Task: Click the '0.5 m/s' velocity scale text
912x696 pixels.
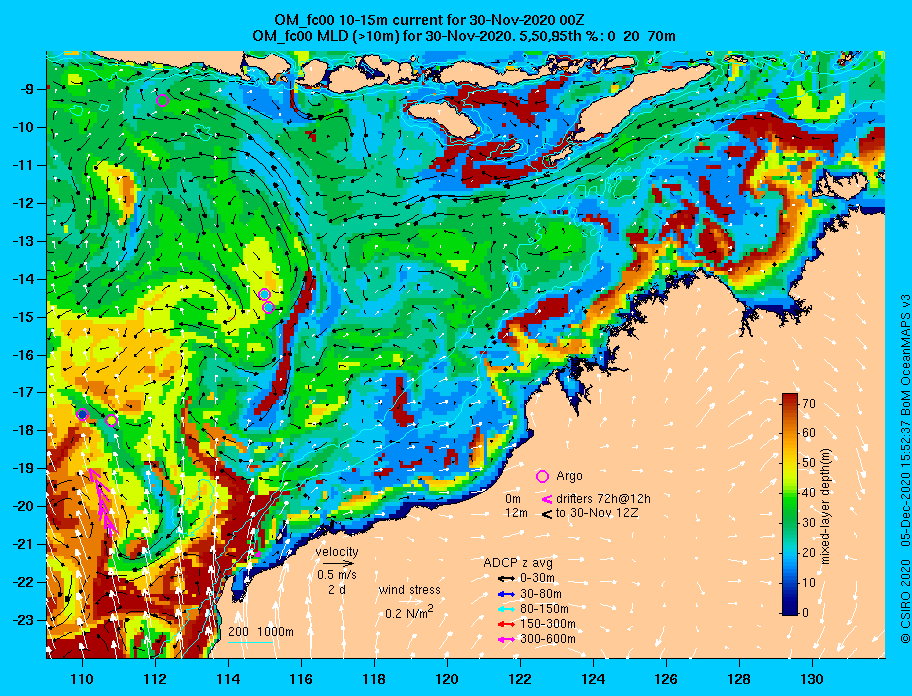Action: (337, 574)
